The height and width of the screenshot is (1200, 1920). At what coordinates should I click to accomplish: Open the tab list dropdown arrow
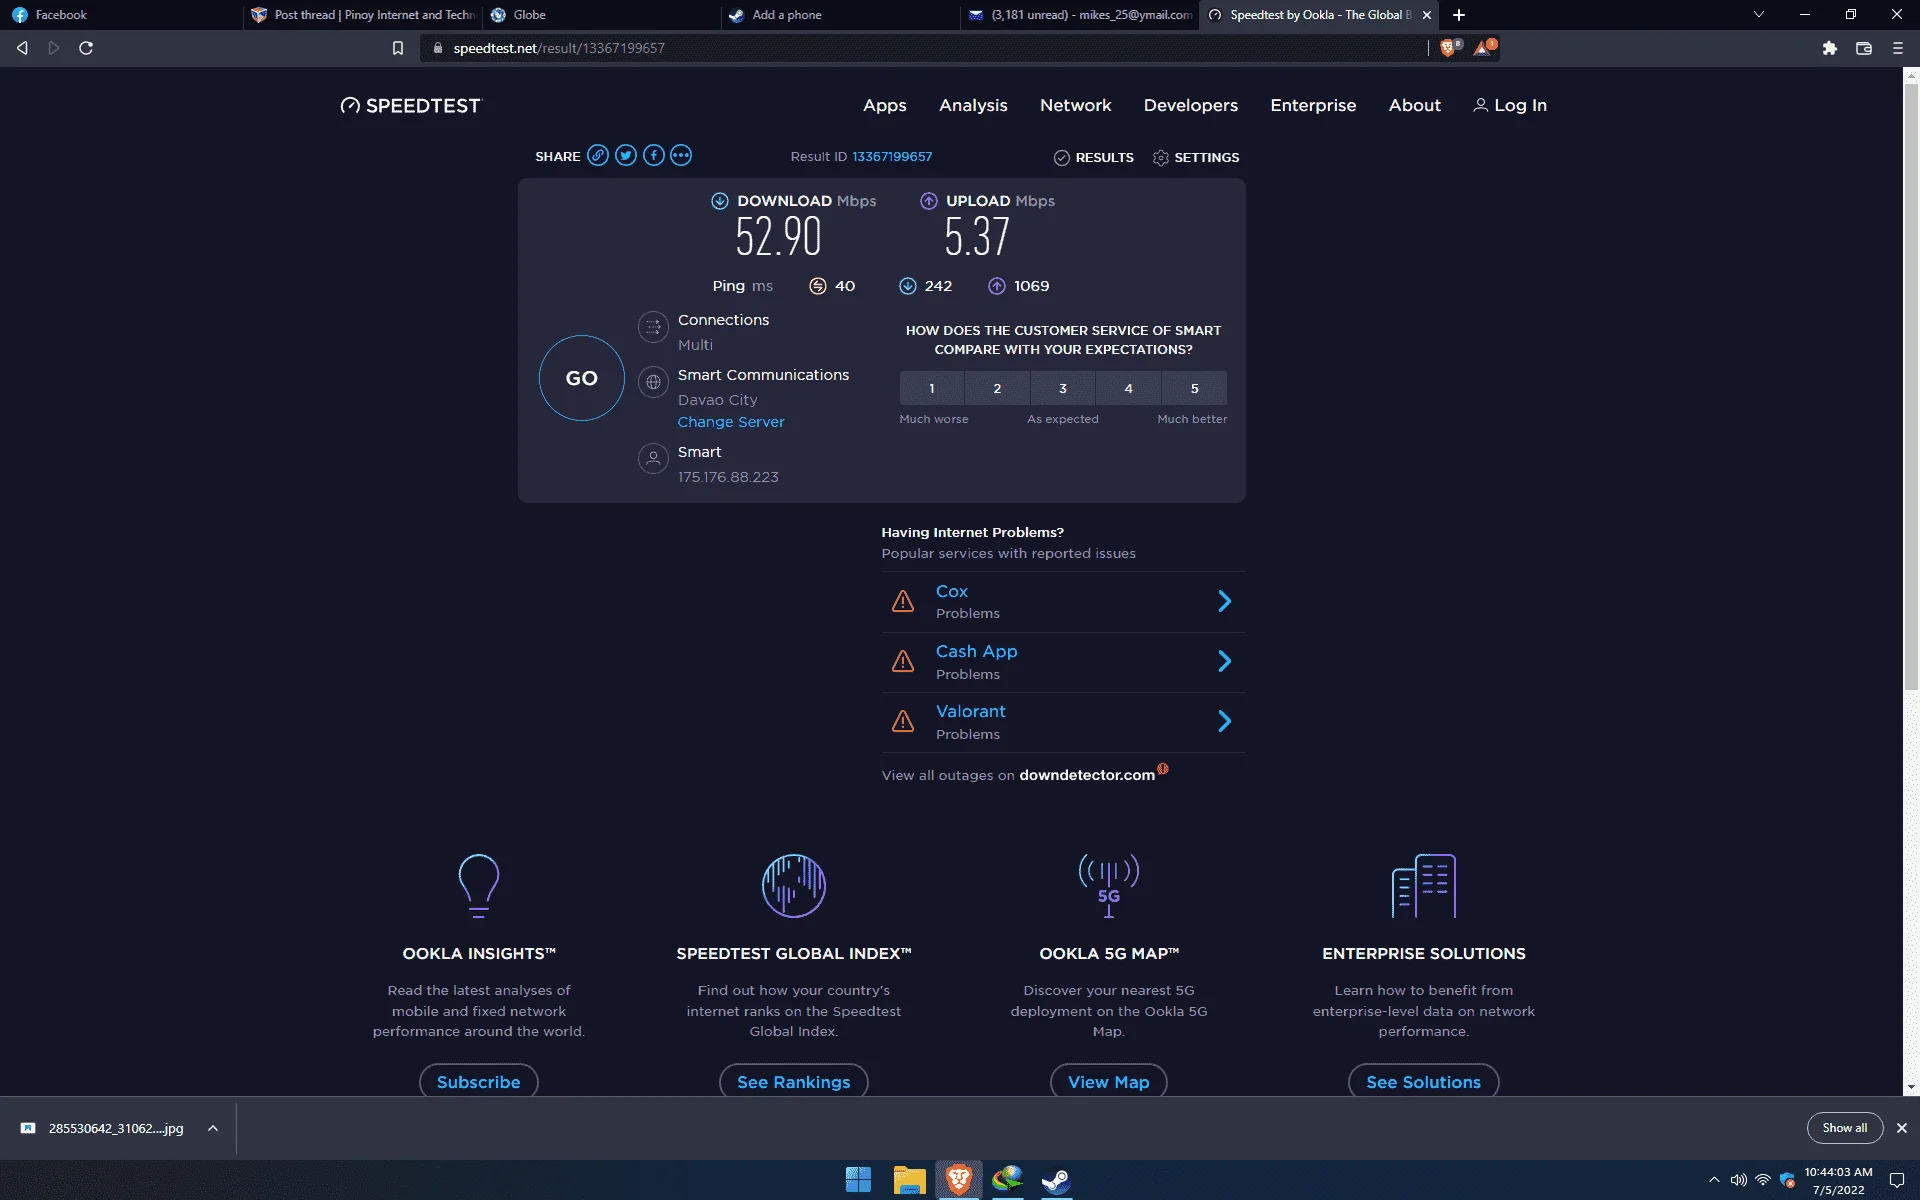pyautogui.click(x=1759, y=15)
